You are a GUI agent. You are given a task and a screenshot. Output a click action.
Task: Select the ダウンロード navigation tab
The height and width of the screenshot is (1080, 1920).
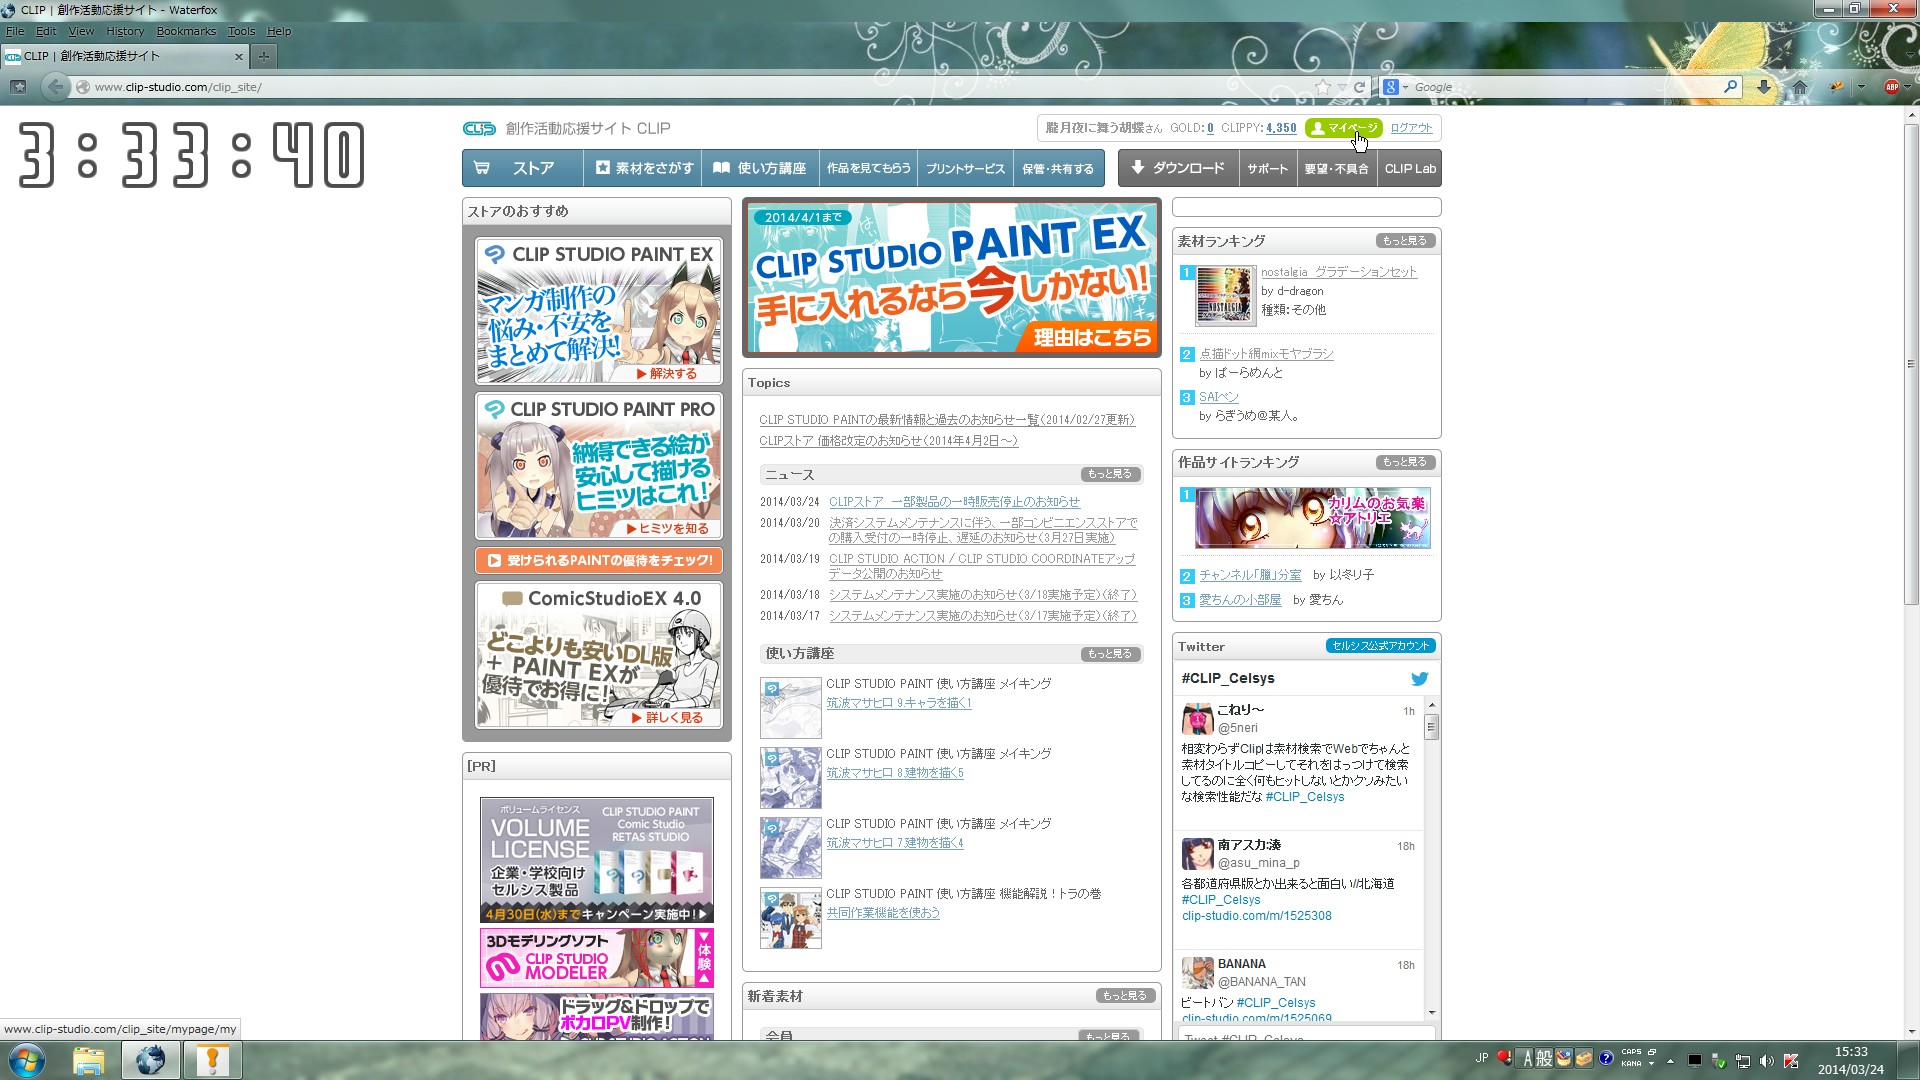click(x=1178, y=168)
